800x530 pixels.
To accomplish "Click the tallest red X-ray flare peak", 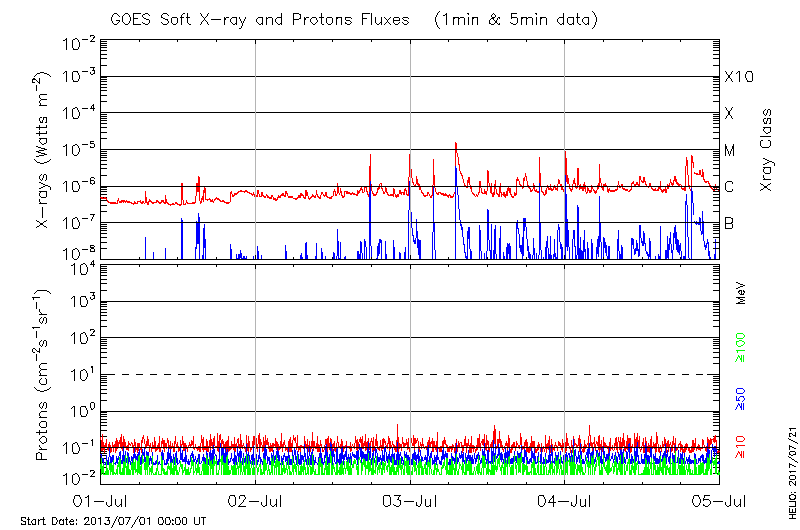I will coord(456,143).
